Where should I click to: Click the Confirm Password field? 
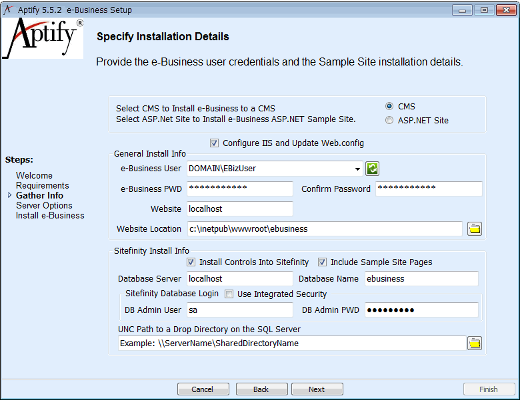pos(429,189)
